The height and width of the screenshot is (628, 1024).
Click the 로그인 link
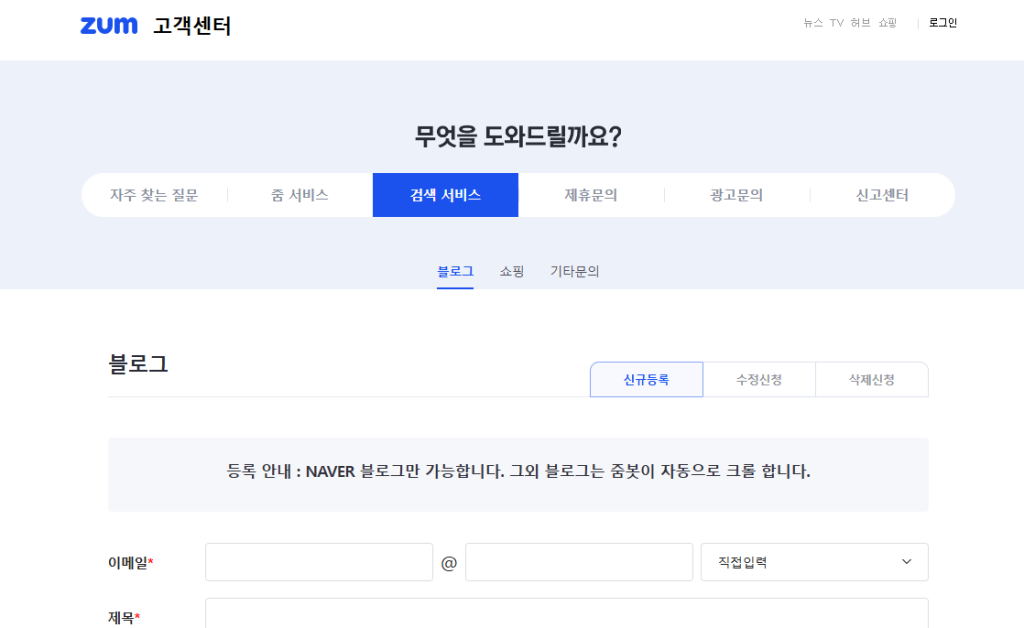click(x=943, y=23)
